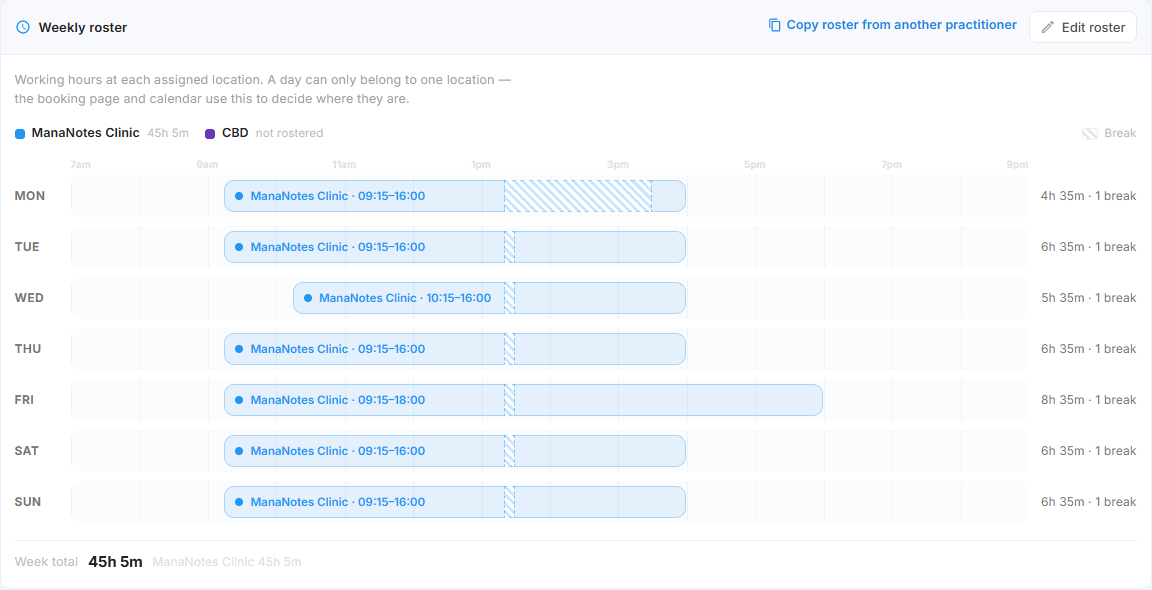Select Monday's long hatched break block
The height and width of the screenshot is (590, 1152).
tap(577, 196)
